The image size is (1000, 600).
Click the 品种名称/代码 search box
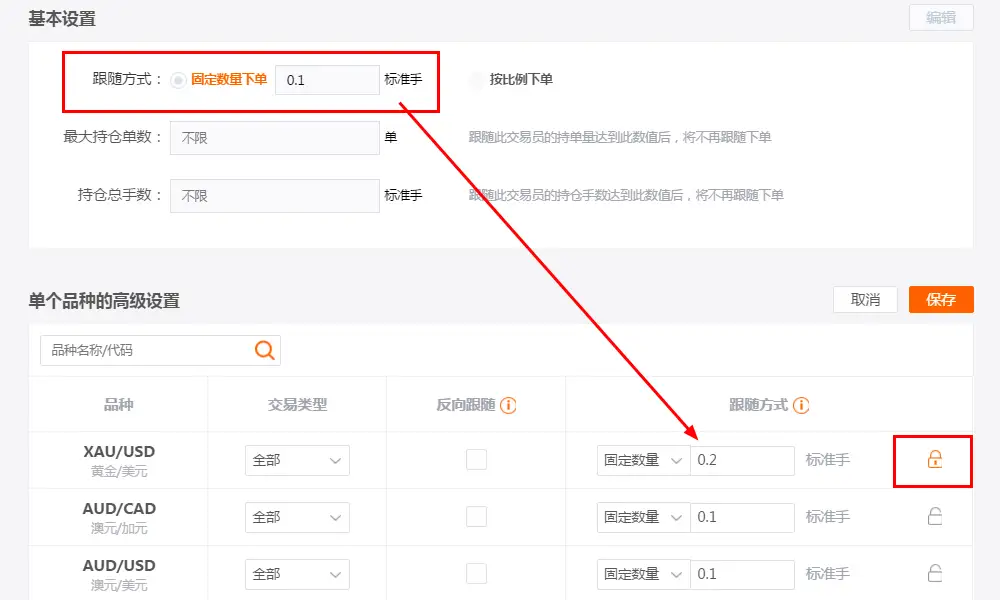(x=160, y=350)
